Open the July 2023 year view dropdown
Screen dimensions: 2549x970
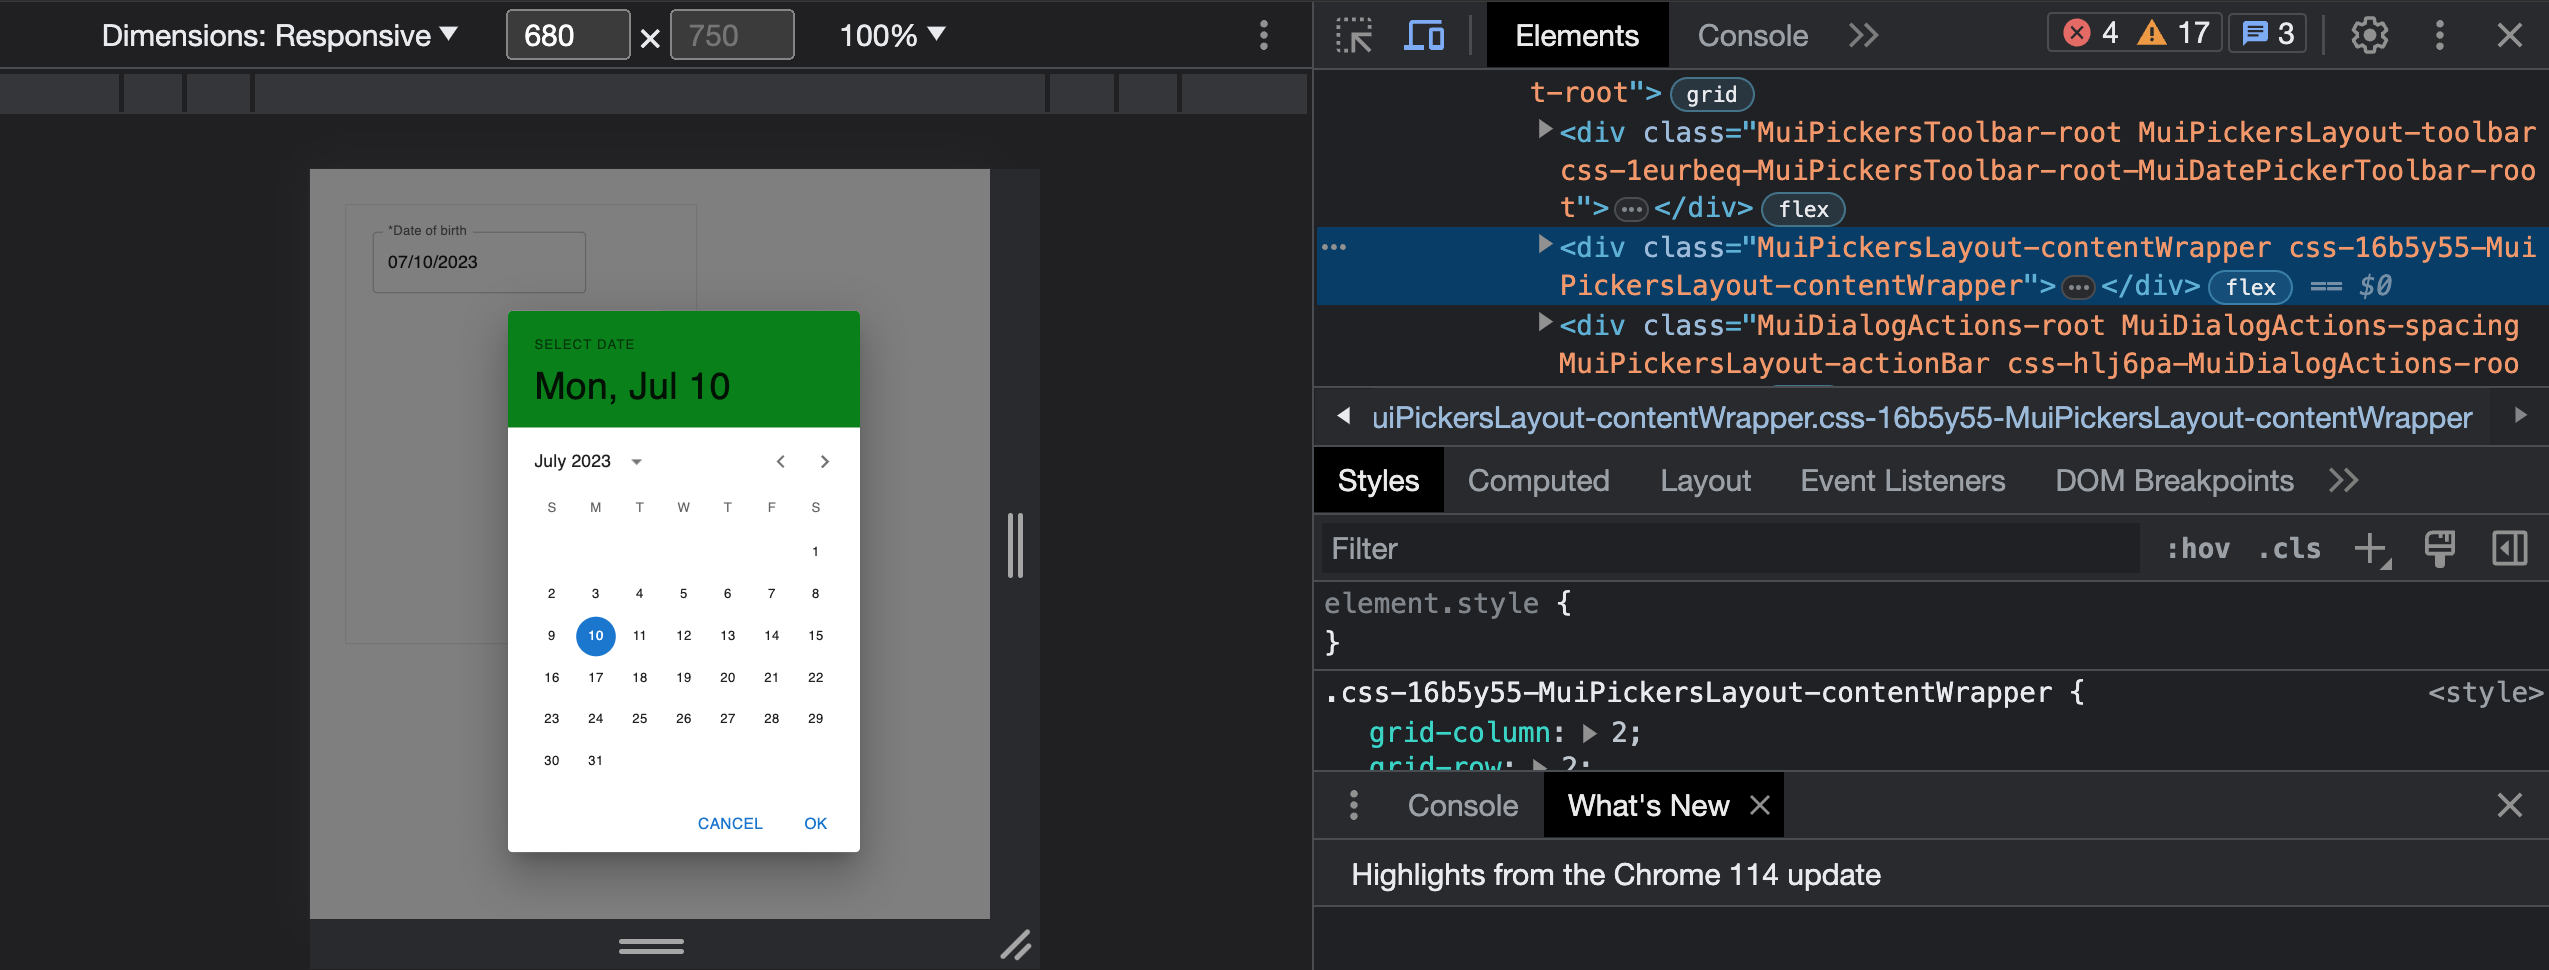(636, 461)
